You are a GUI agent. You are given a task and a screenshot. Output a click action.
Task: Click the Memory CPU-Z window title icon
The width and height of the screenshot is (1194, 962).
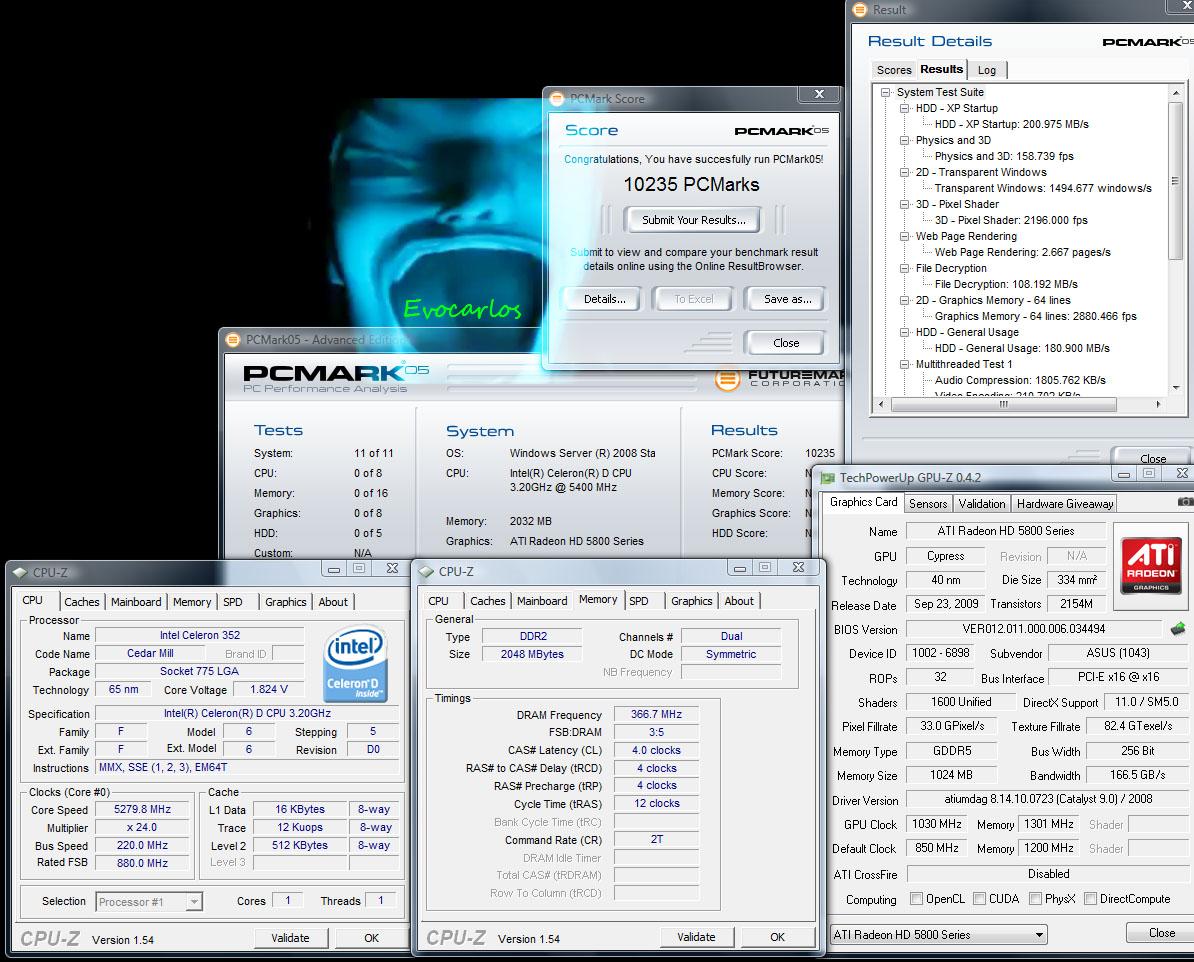(426, 571)
